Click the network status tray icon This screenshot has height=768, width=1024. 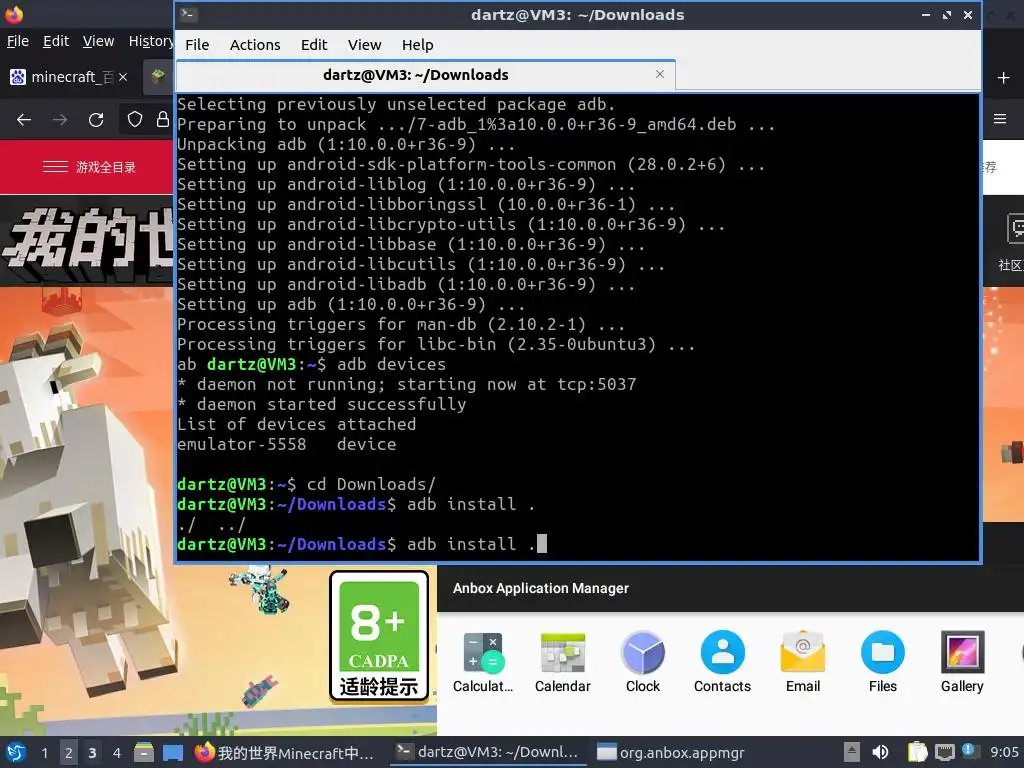click(944, 752)
